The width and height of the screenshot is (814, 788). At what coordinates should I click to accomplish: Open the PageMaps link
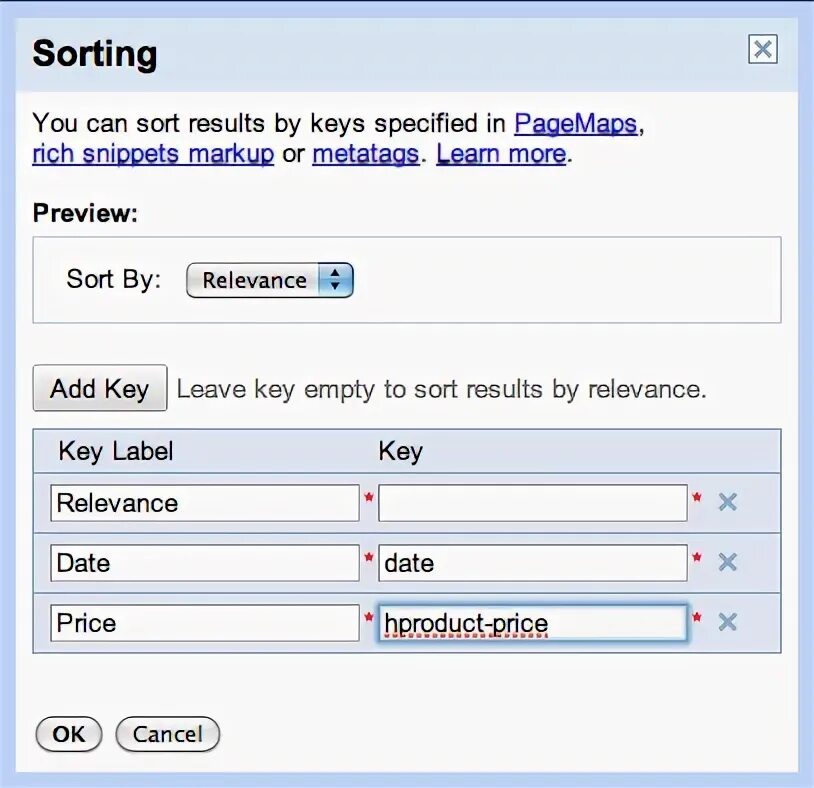tap(575, 124)
